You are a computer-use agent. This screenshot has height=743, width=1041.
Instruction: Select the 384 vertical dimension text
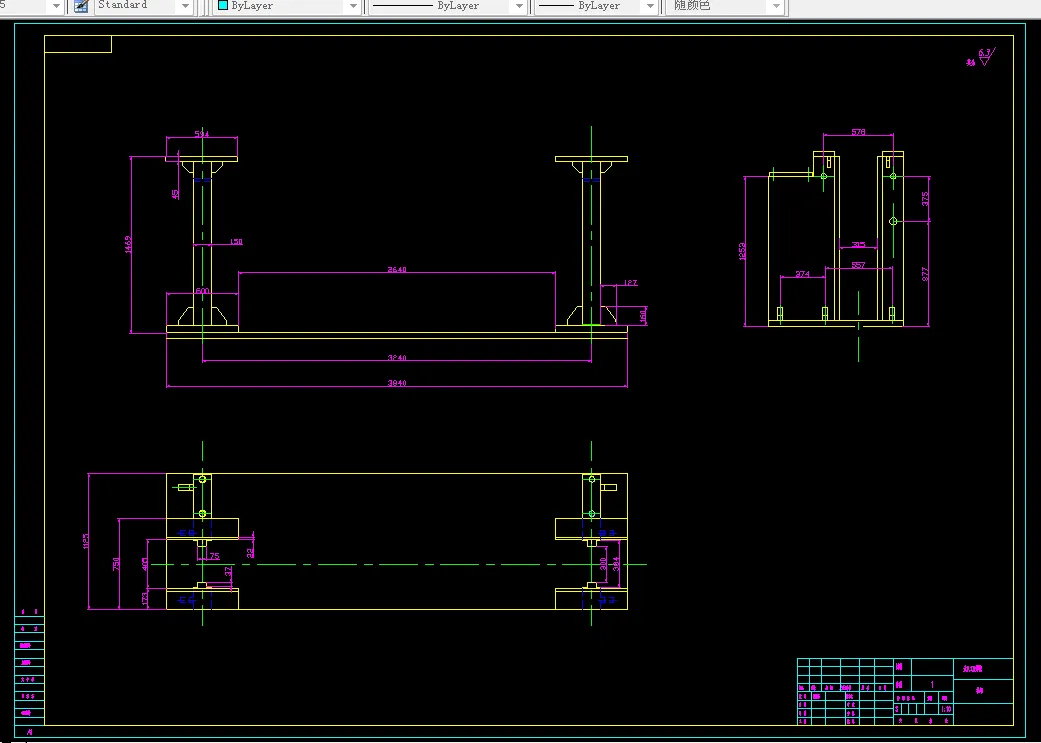tap(615, 564)
